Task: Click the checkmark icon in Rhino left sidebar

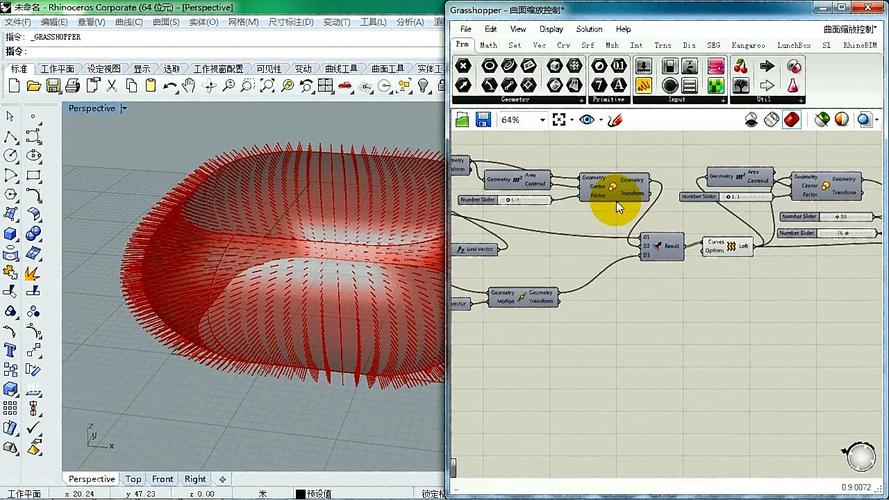Action: [33, 426]
